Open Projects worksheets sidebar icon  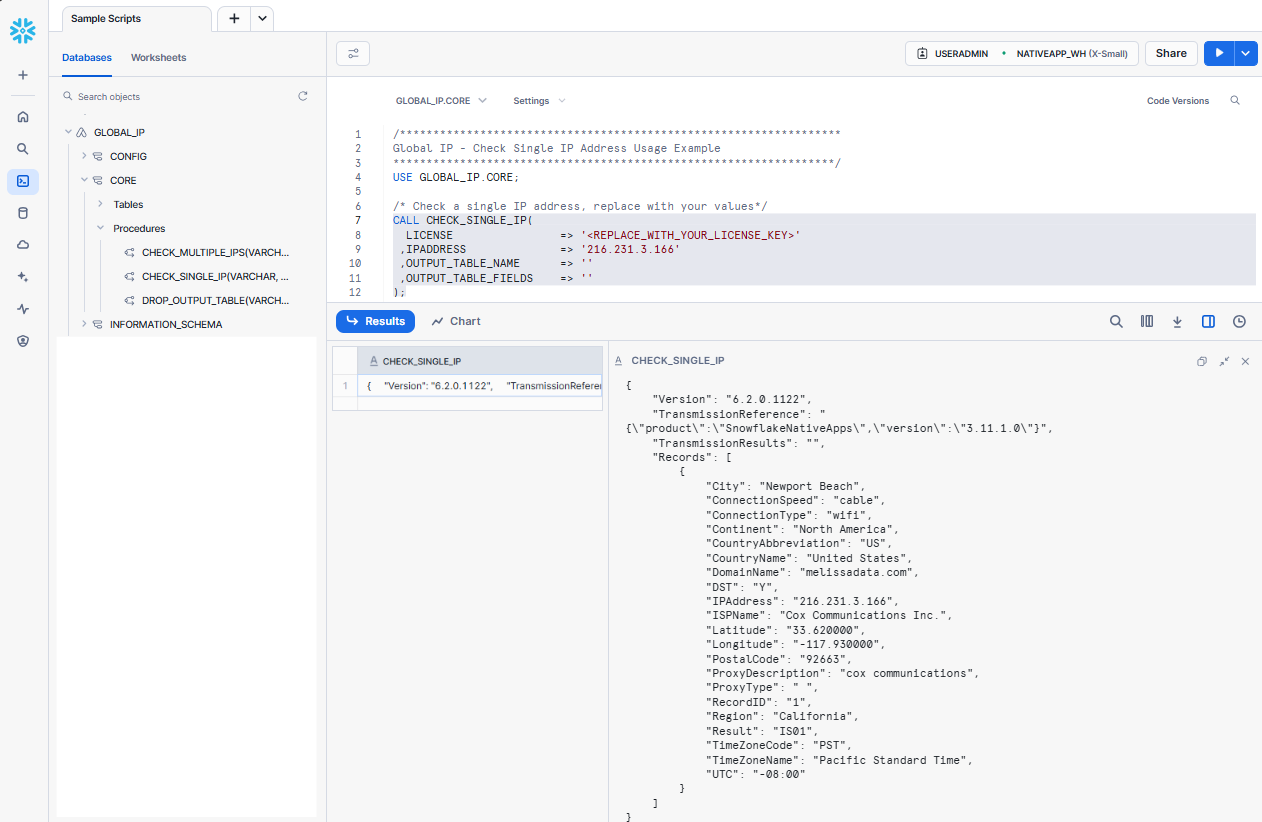point(23,181)
